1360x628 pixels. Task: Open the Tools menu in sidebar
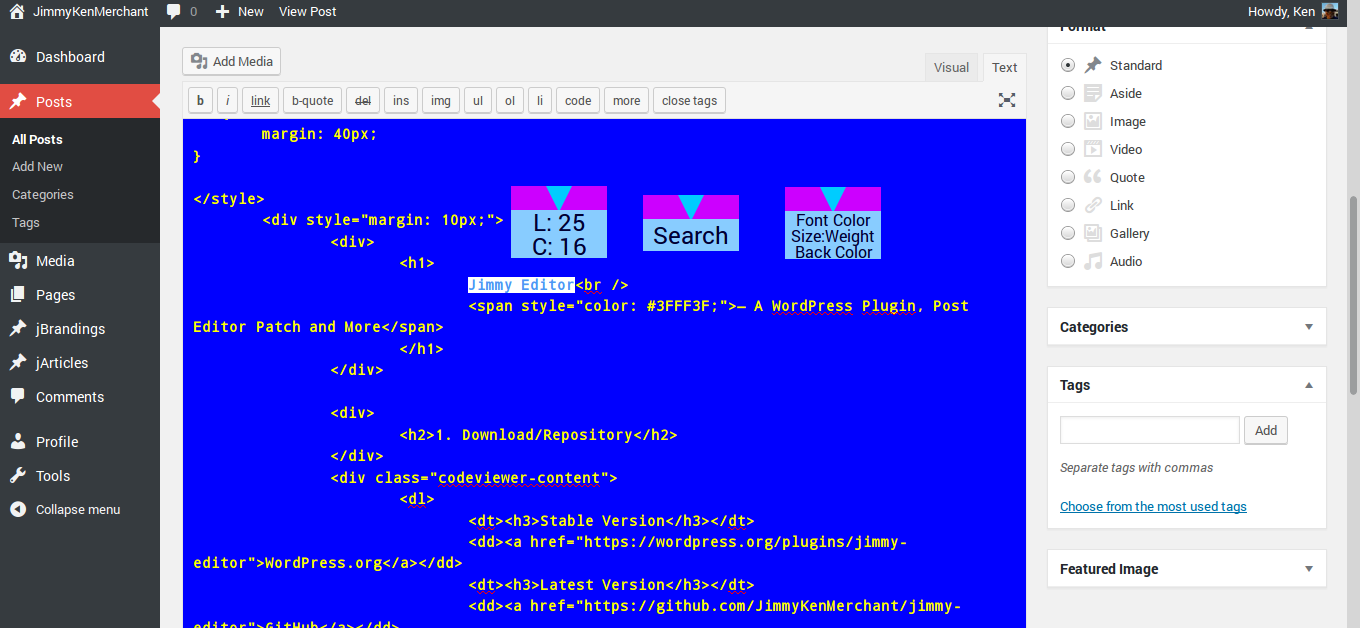52,476
